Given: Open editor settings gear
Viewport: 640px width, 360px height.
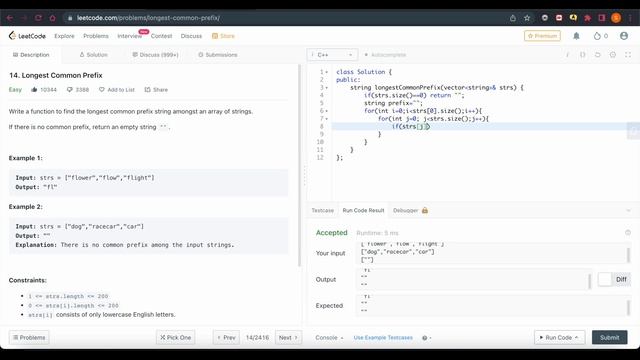Looking at the screenshot, I should tap(613, 55).
